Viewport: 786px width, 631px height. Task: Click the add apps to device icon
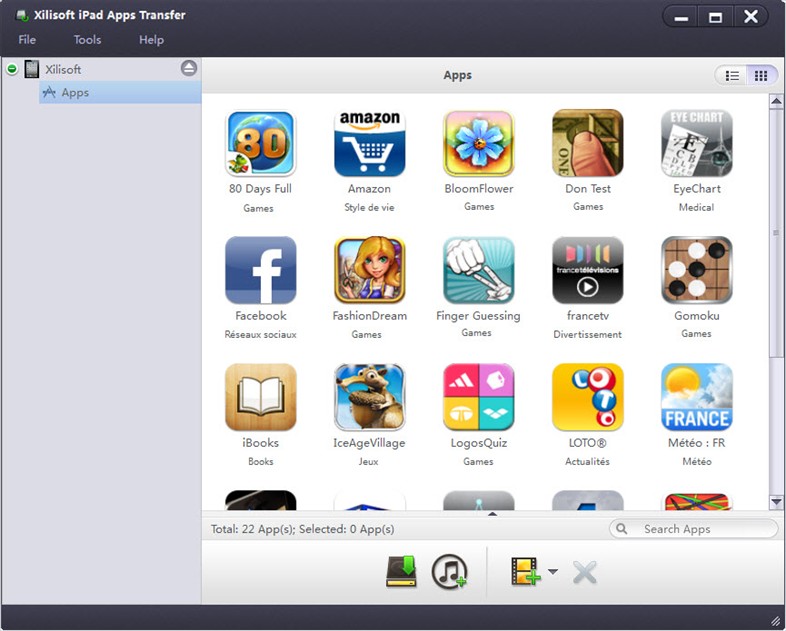point(526,571)
